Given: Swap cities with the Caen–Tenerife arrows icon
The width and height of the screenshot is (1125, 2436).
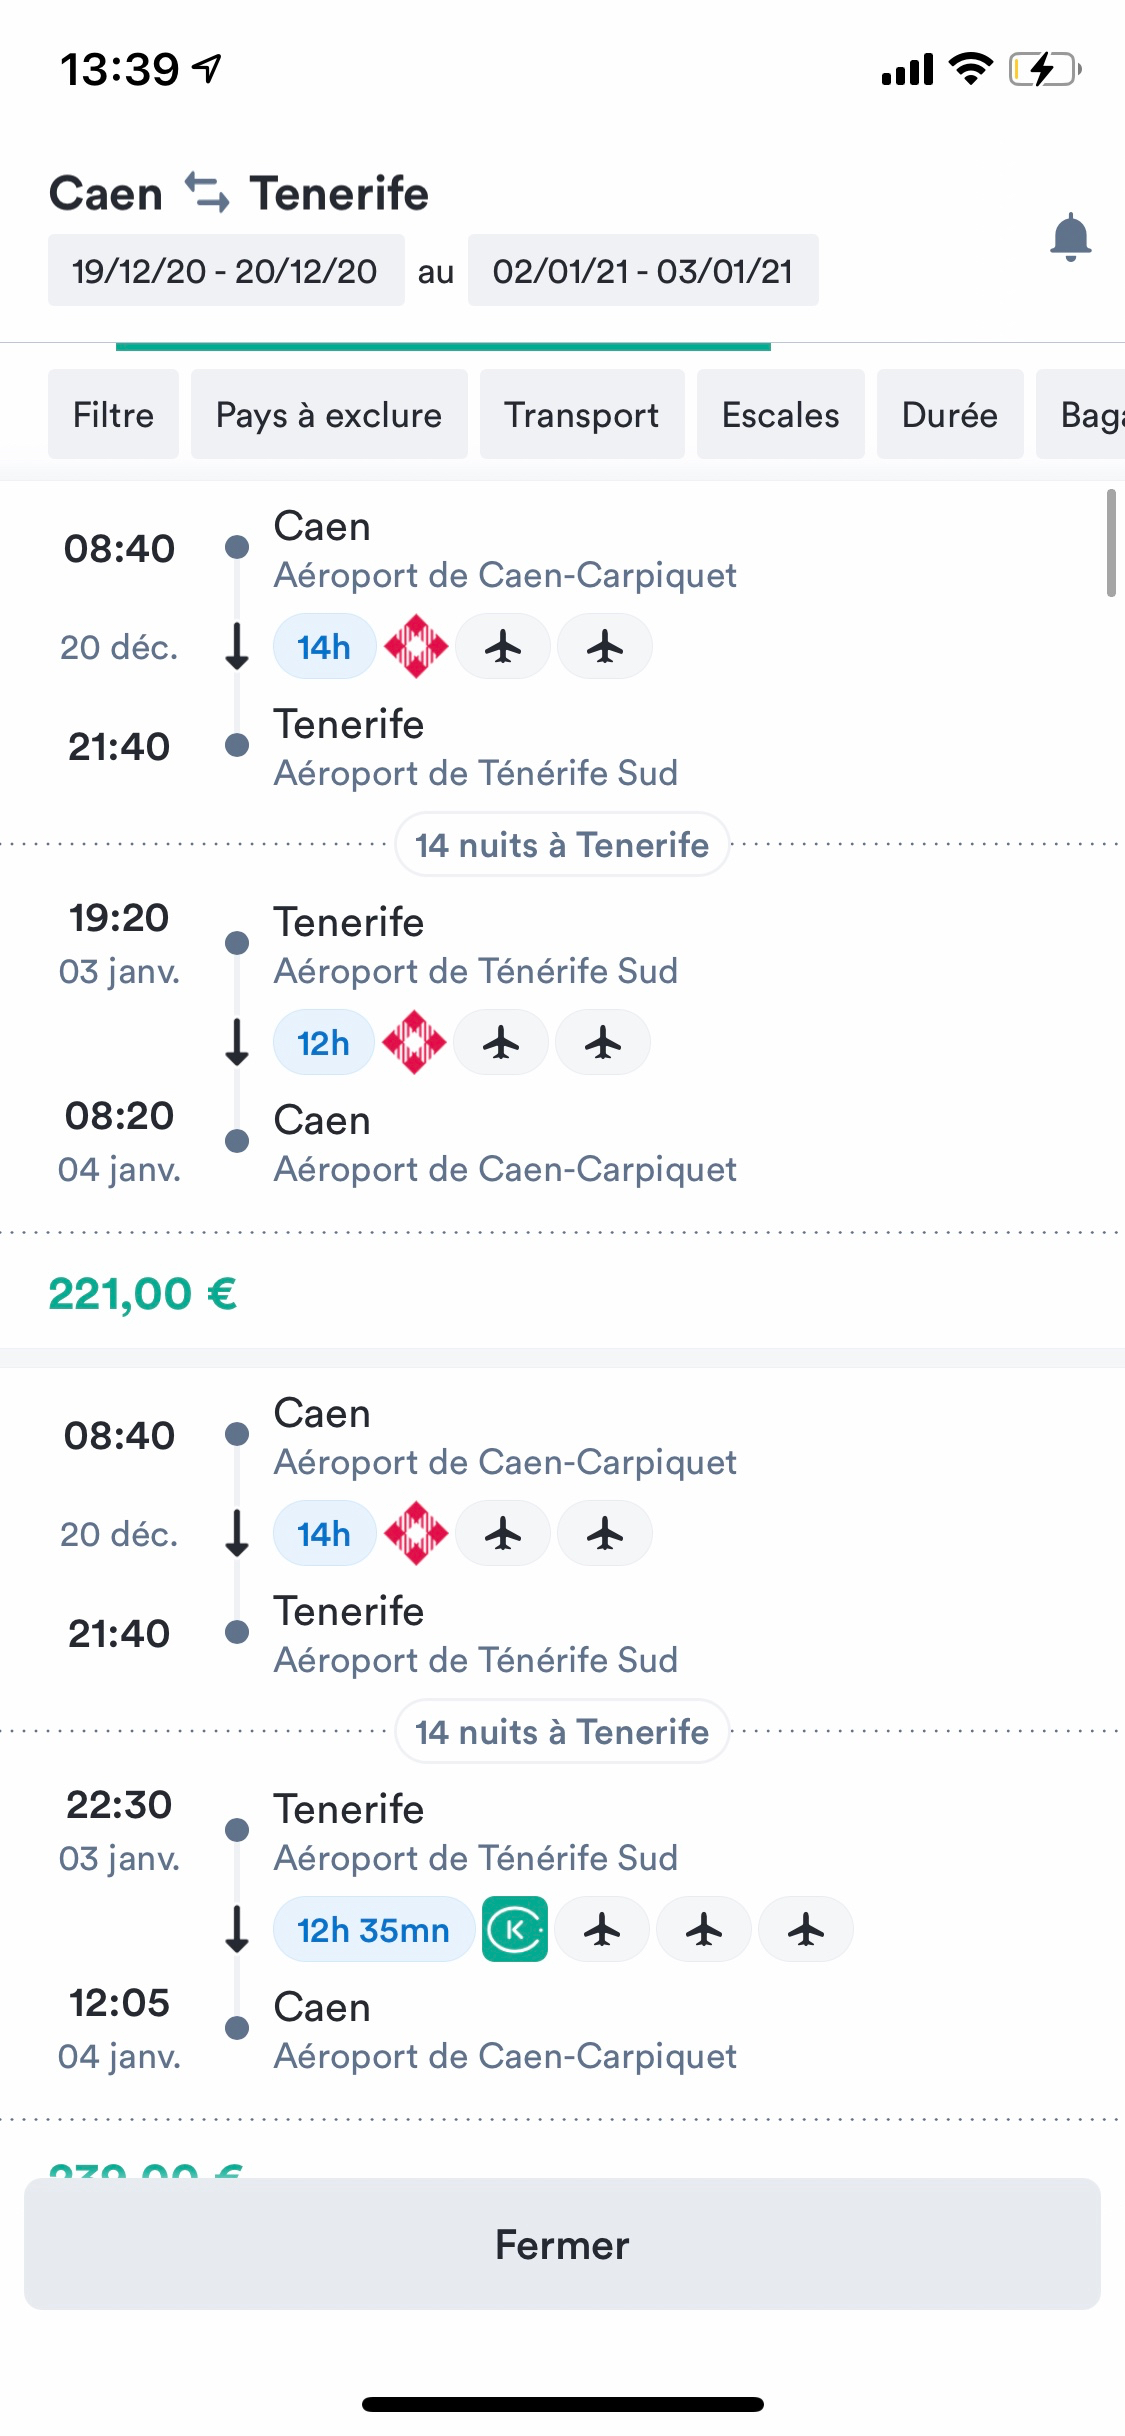Looking at the screenshot, I should pyautogui.click(x=207, y=192).
